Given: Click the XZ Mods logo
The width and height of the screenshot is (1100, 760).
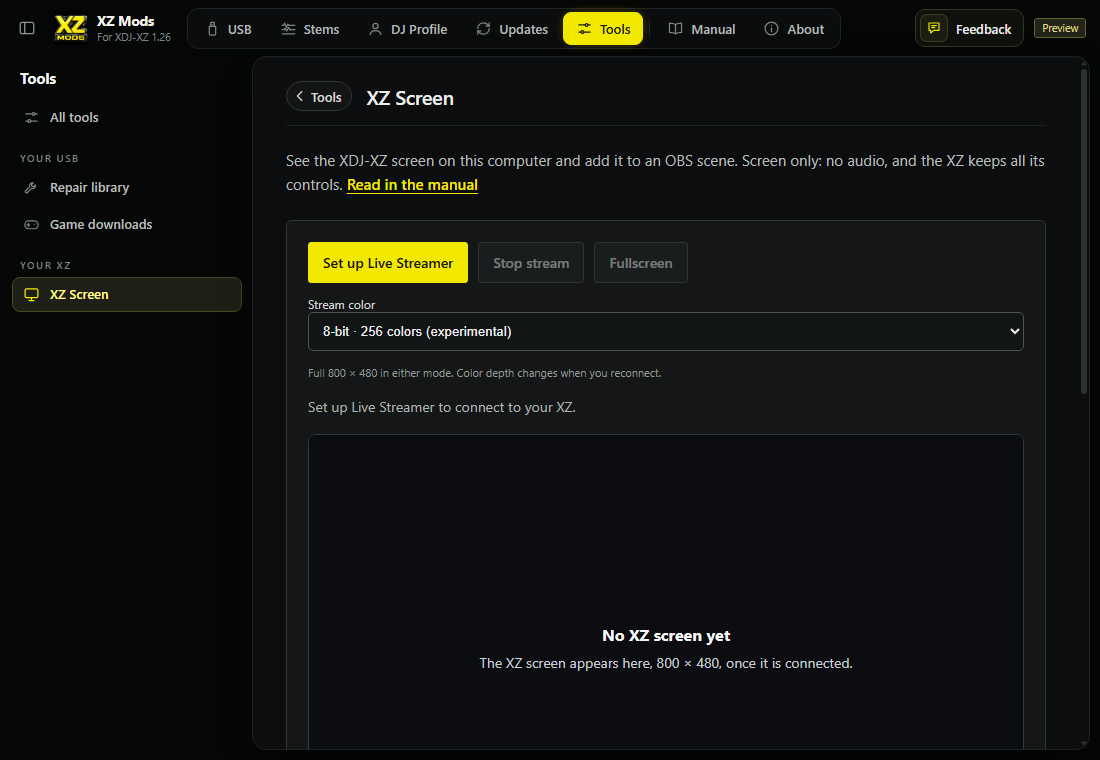Looking at the screenshot, I should [x=71, y=29].
